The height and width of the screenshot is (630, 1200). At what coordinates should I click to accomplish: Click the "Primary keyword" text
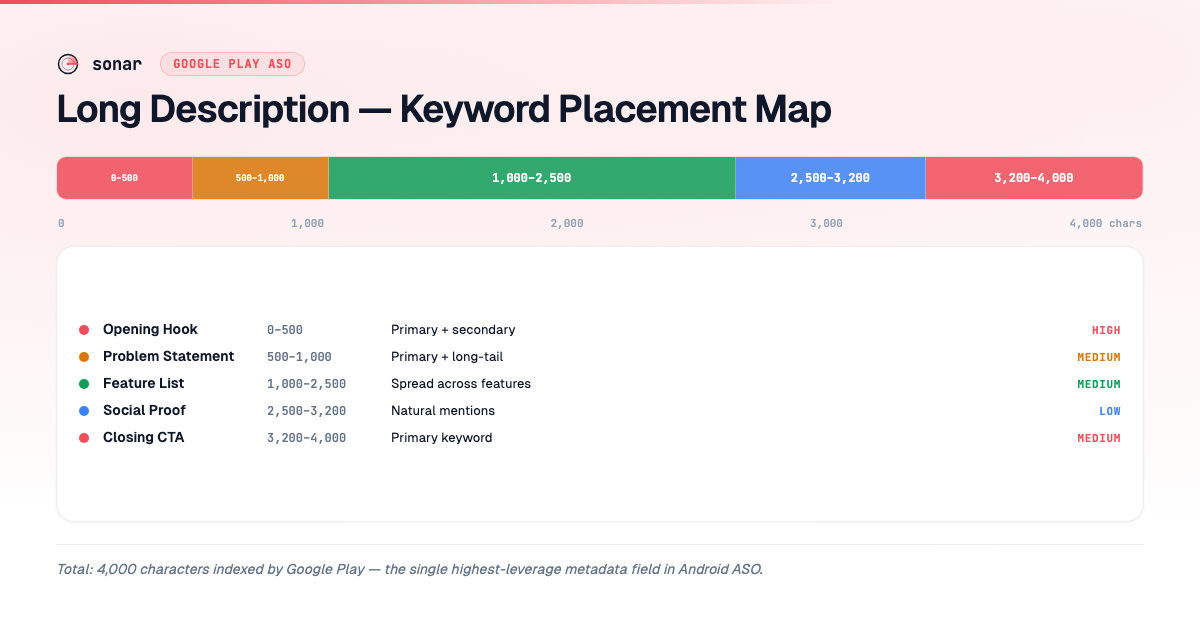point(441,438)
